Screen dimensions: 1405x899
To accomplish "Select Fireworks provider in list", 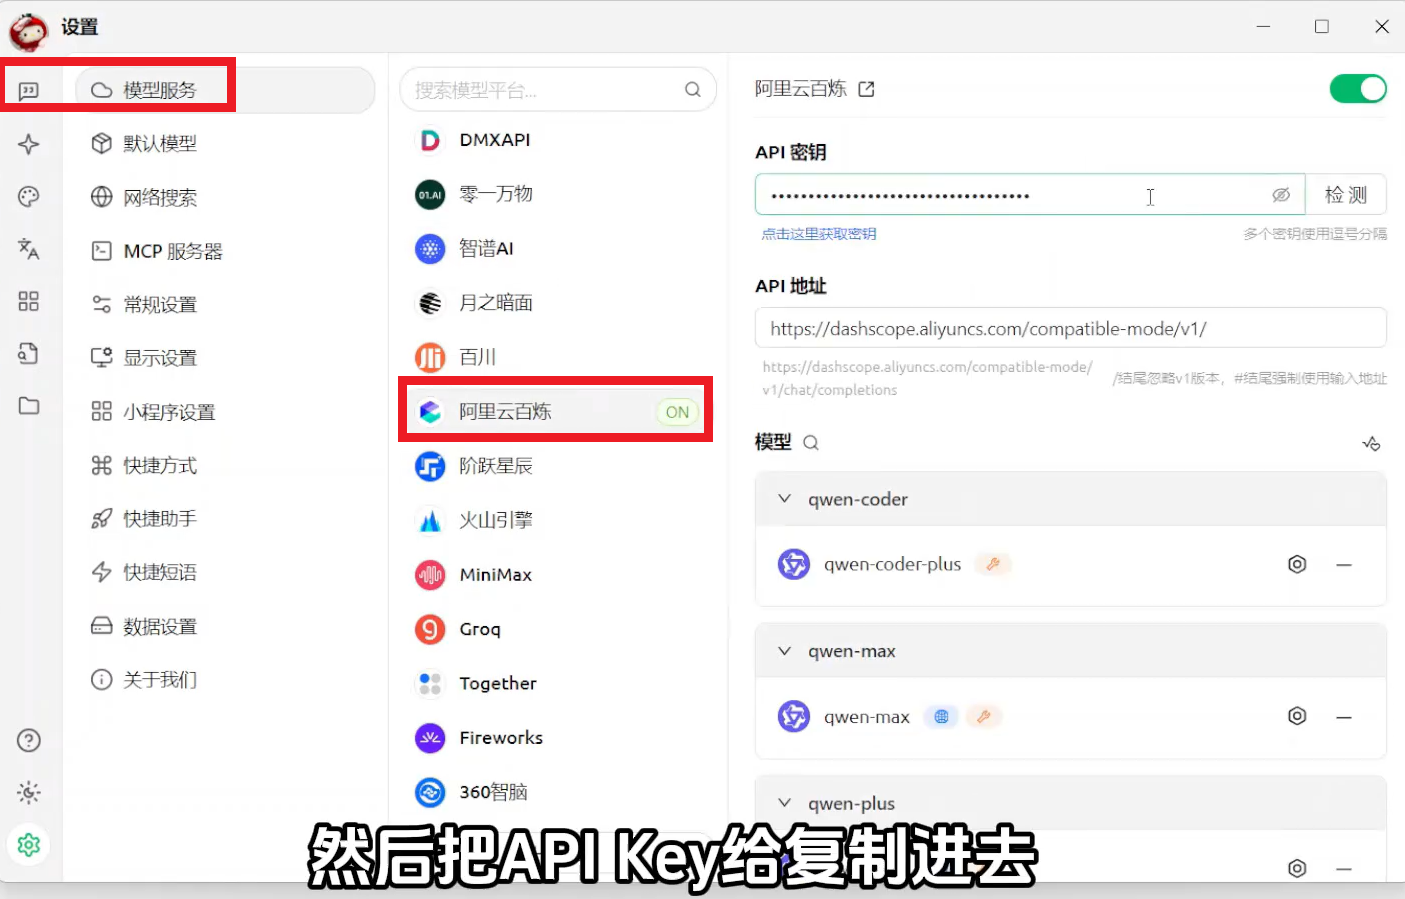I will coord(557,737).
